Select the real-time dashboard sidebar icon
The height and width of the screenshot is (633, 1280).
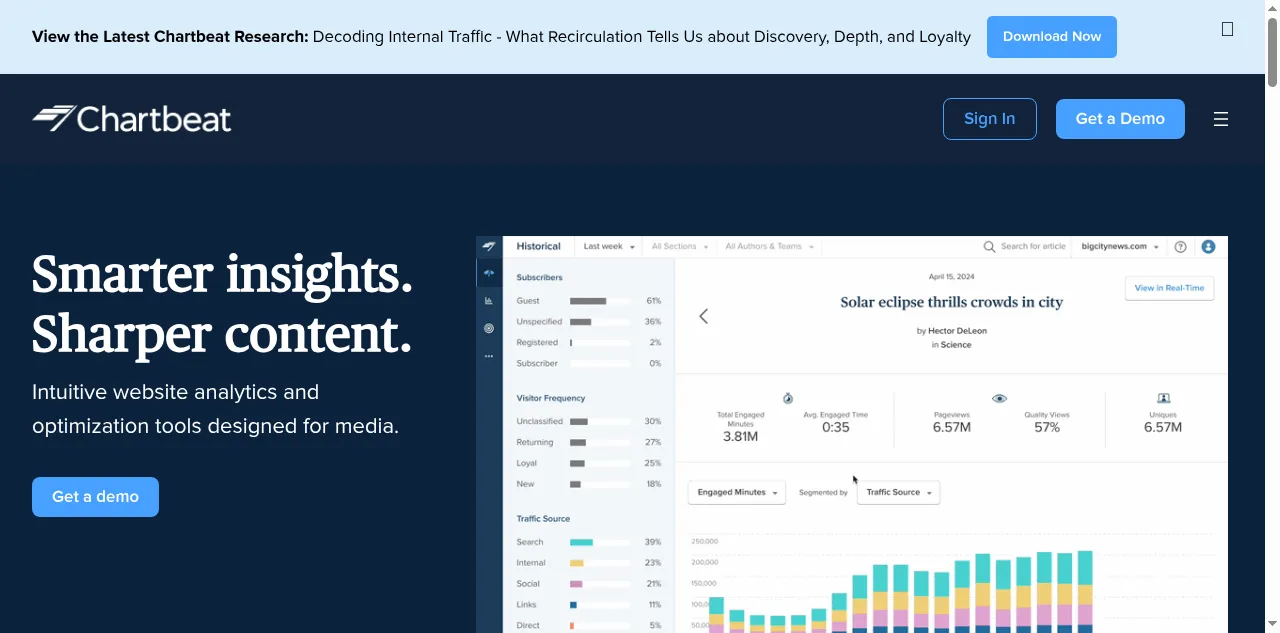click(x=489, y=273)
